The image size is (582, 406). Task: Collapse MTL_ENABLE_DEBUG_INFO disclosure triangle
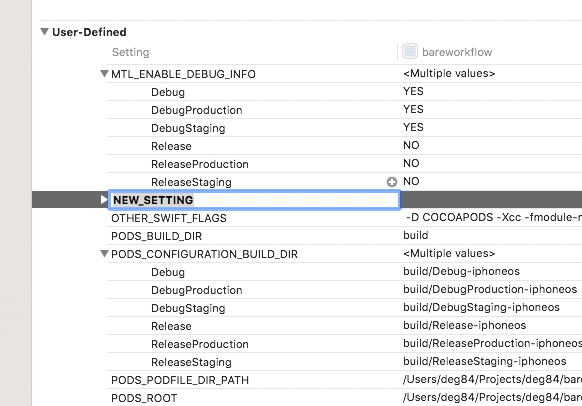click(104, 73)
